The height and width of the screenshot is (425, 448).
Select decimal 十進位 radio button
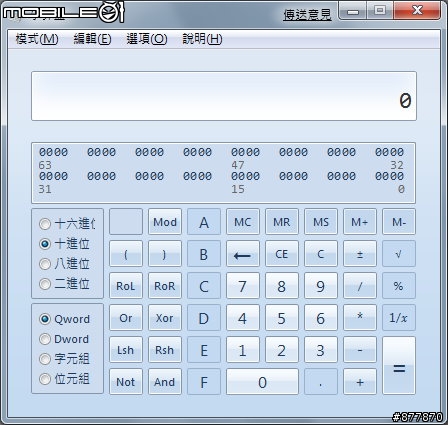coord(45,244)
